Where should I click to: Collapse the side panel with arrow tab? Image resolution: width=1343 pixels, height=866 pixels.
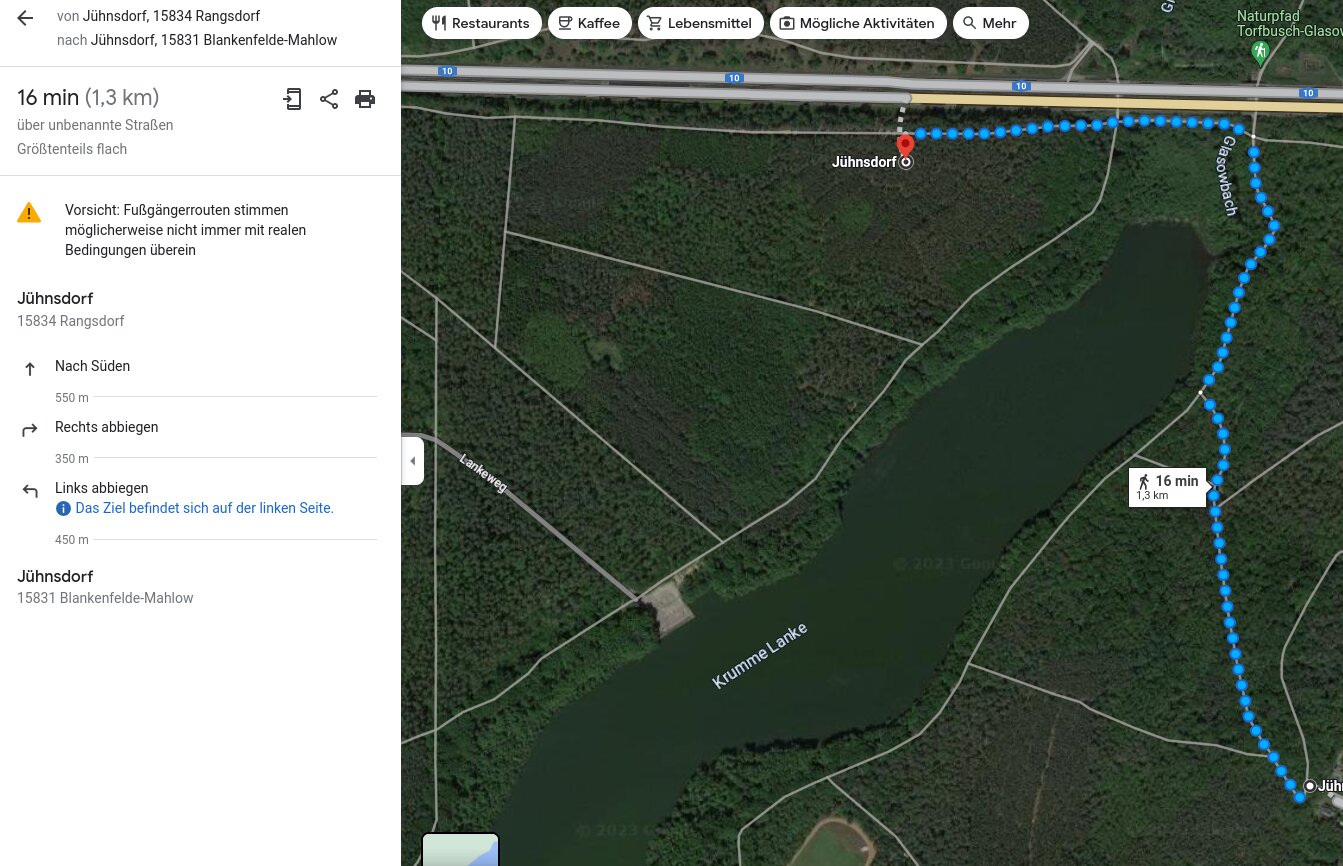pyautogui.click(x=412, y=461)
